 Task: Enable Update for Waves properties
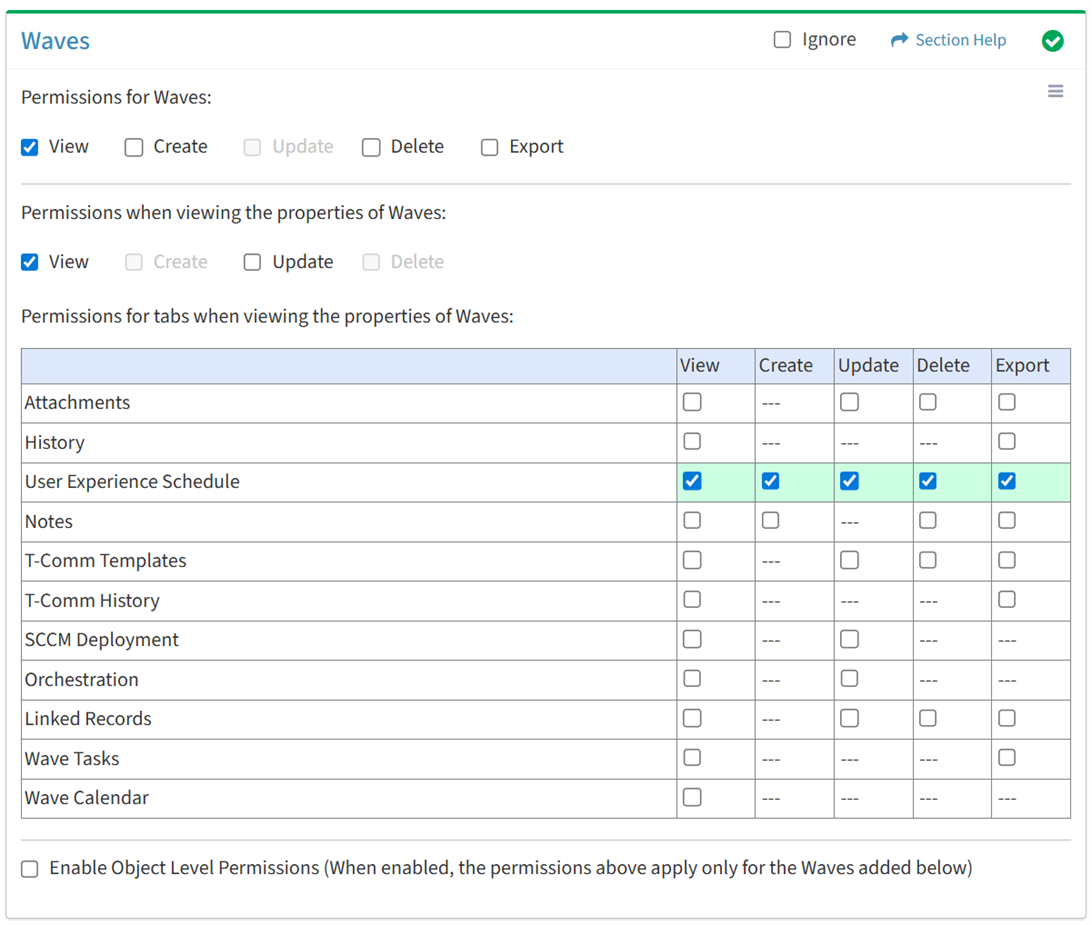click(252, 262)
